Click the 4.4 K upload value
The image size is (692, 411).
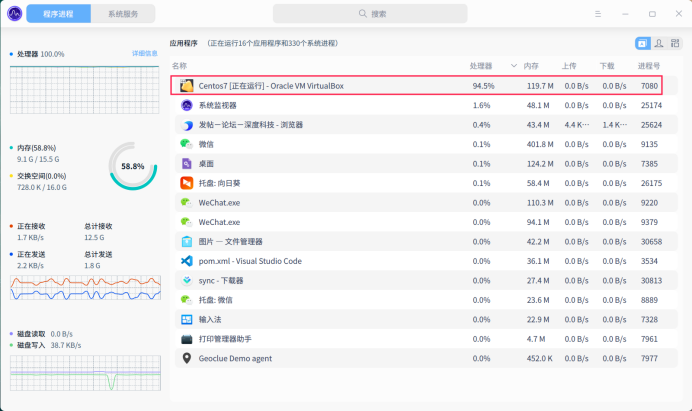[577, 125]
